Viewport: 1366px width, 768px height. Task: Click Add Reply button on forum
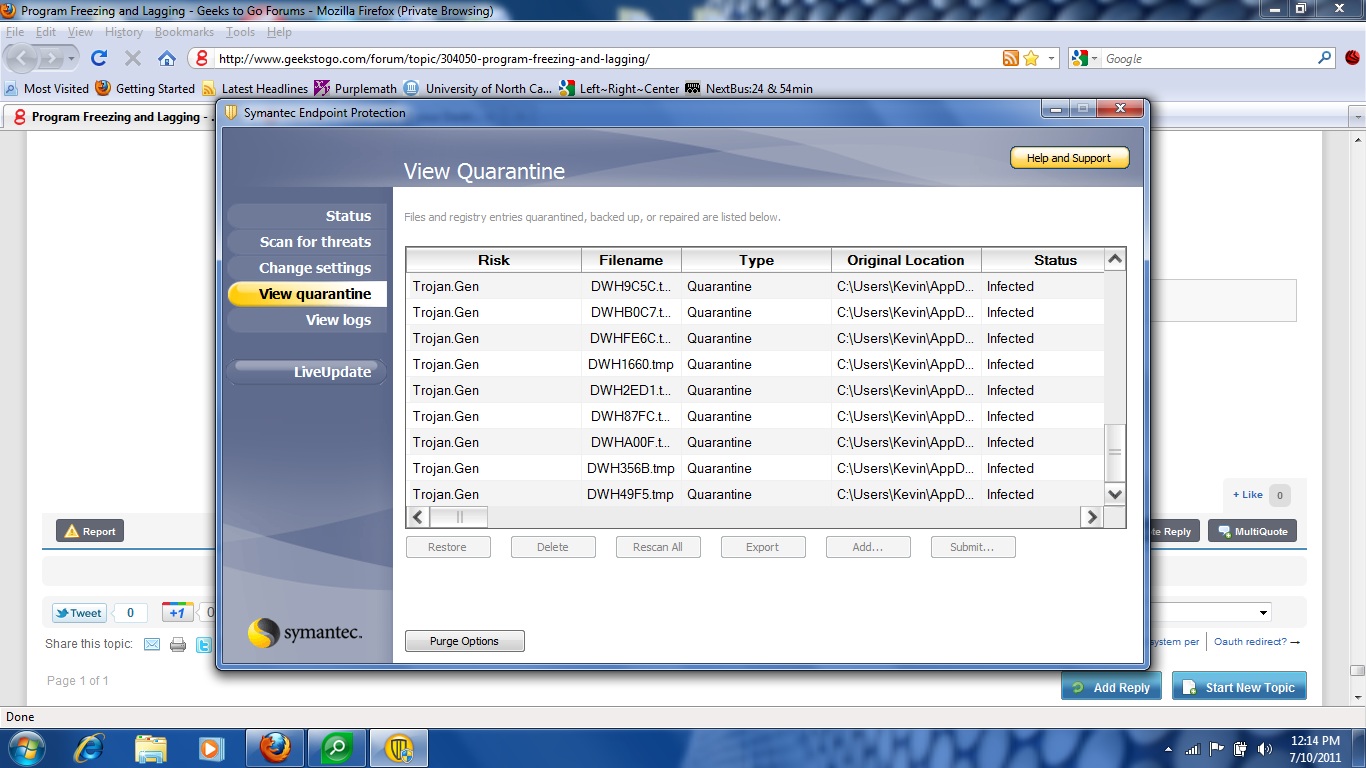coord(1111,687)
